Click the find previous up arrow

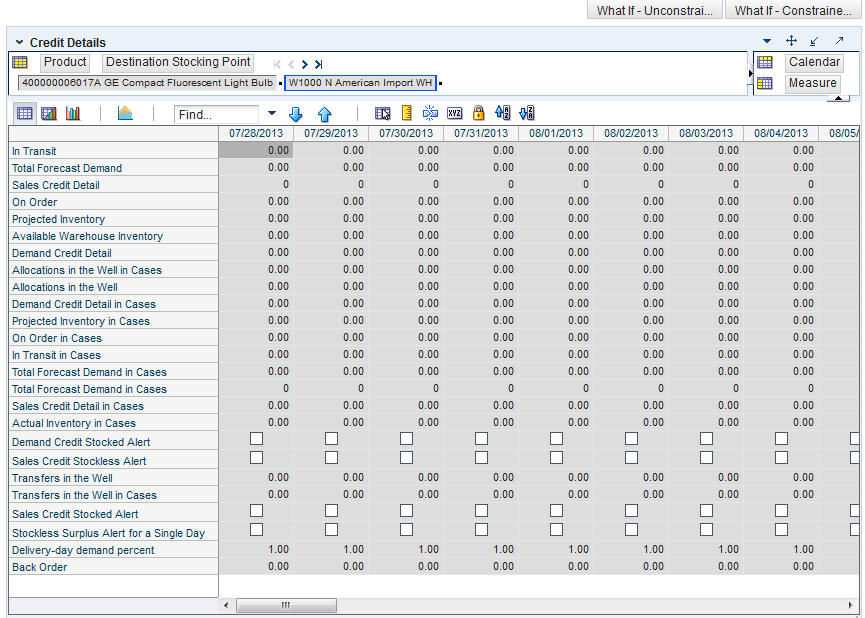tap(324, 114)
